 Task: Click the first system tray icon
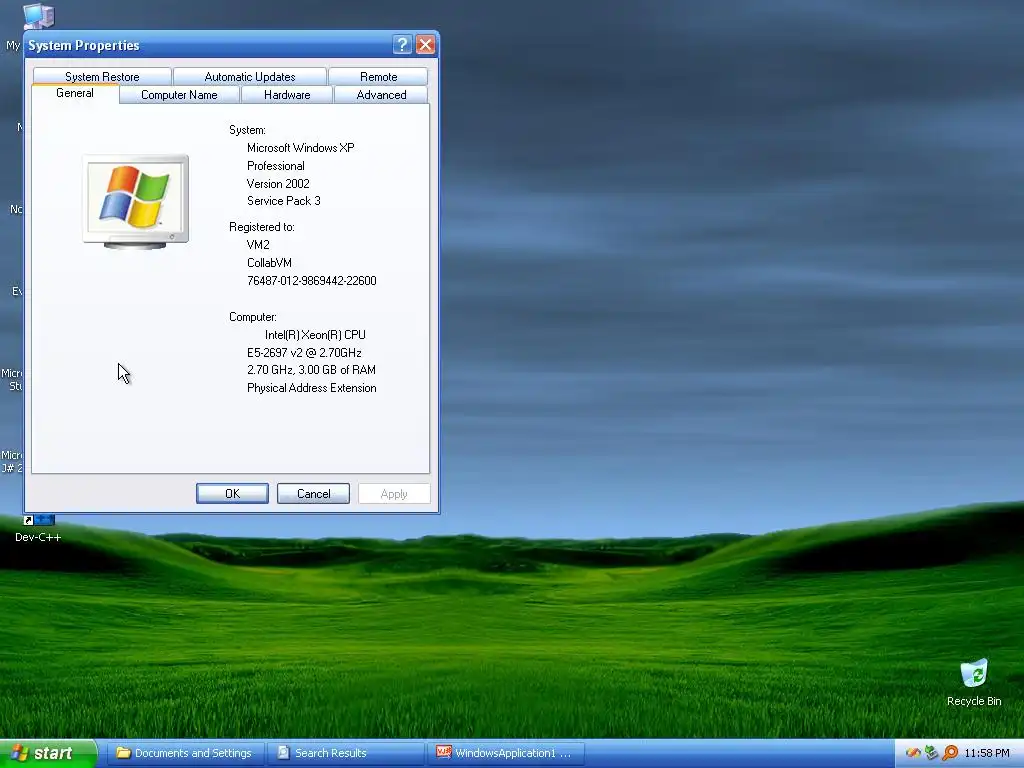[x=913, y=753]
